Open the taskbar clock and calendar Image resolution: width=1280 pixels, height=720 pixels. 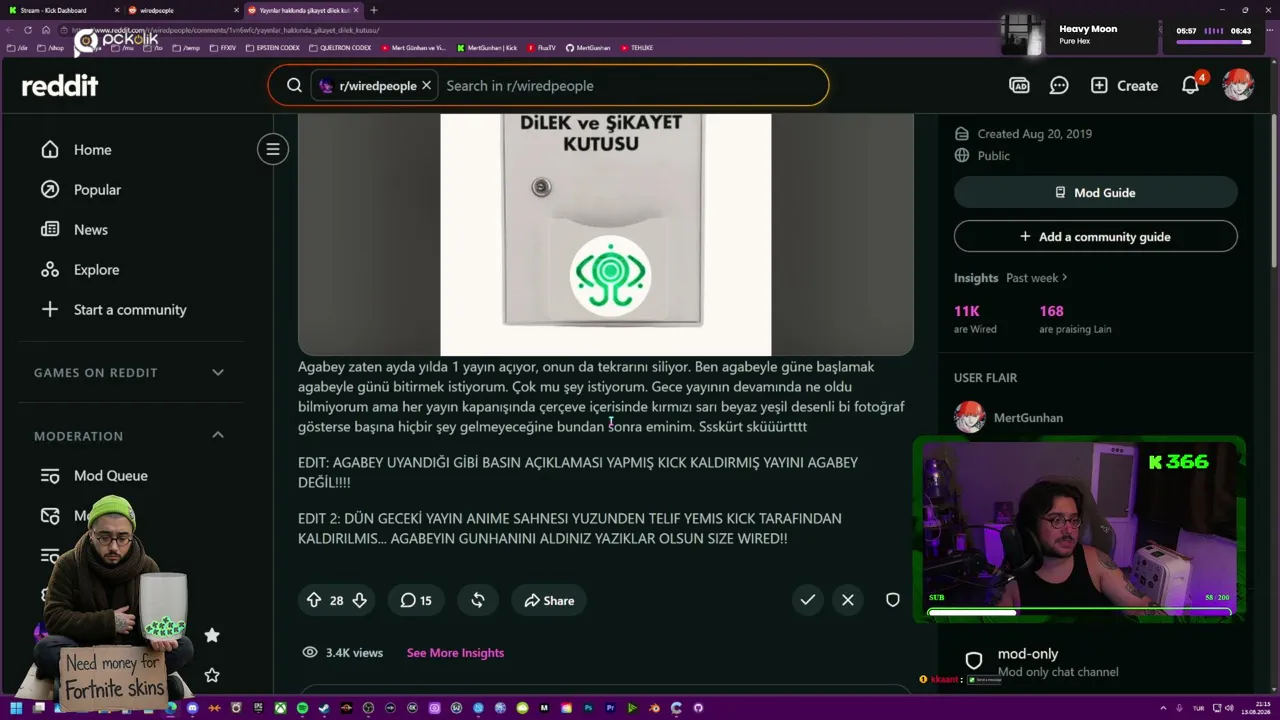pos(1257,708)
